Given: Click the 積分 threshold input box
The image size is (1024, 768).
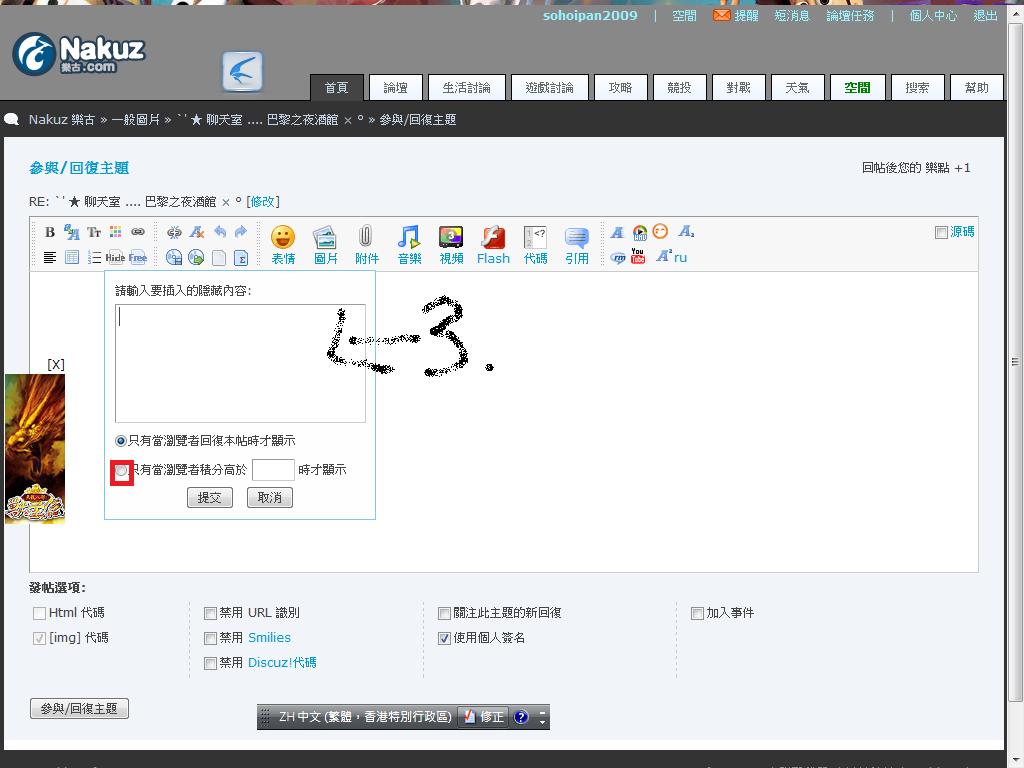Looking at the screenshot, I should tap(273, 470).
